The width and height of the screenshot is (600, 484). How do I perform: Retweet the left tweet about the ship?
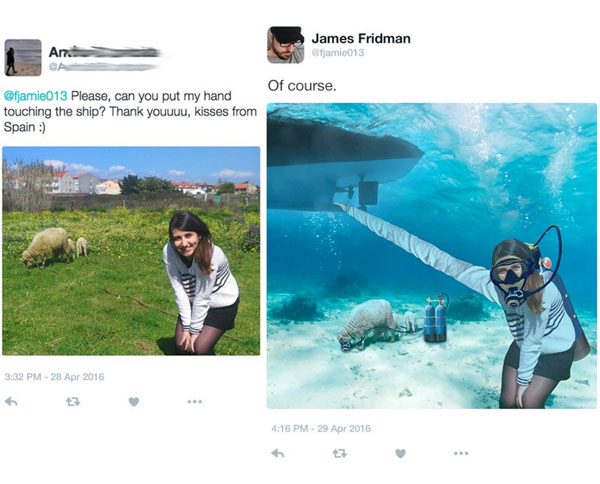tap(73, 402)
